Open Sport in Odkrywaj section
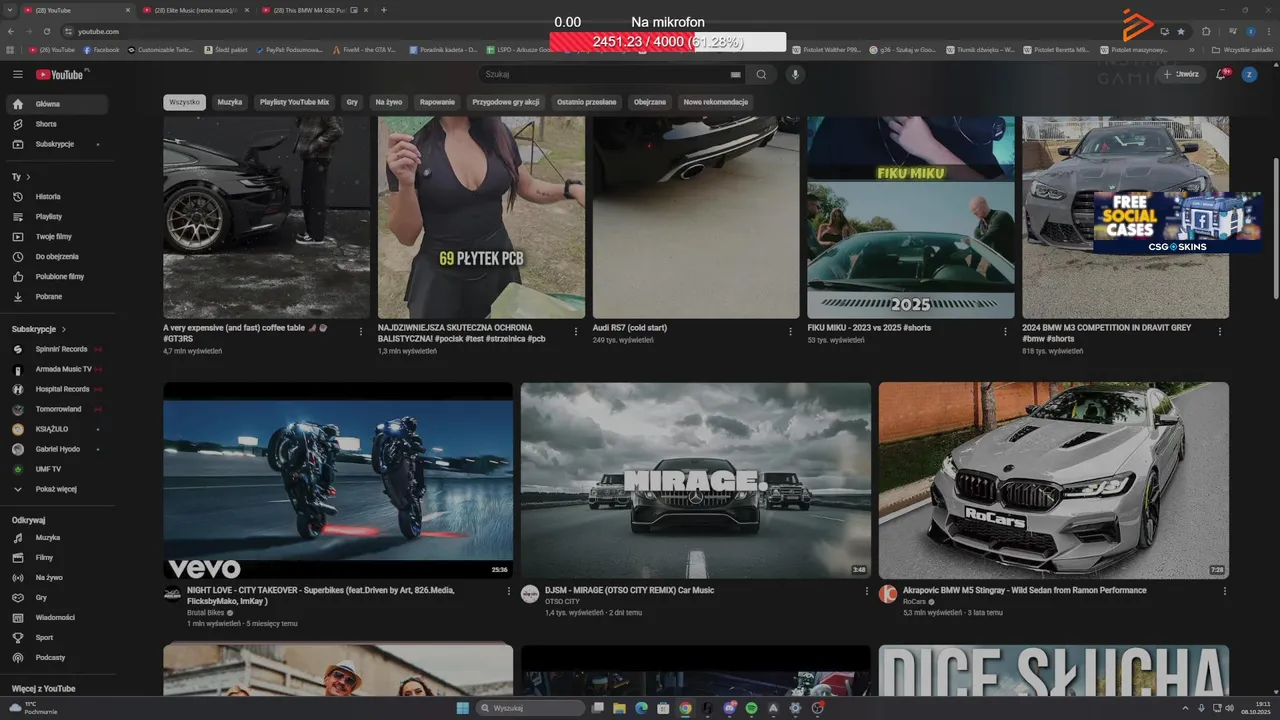 click(x=56, y=638)
